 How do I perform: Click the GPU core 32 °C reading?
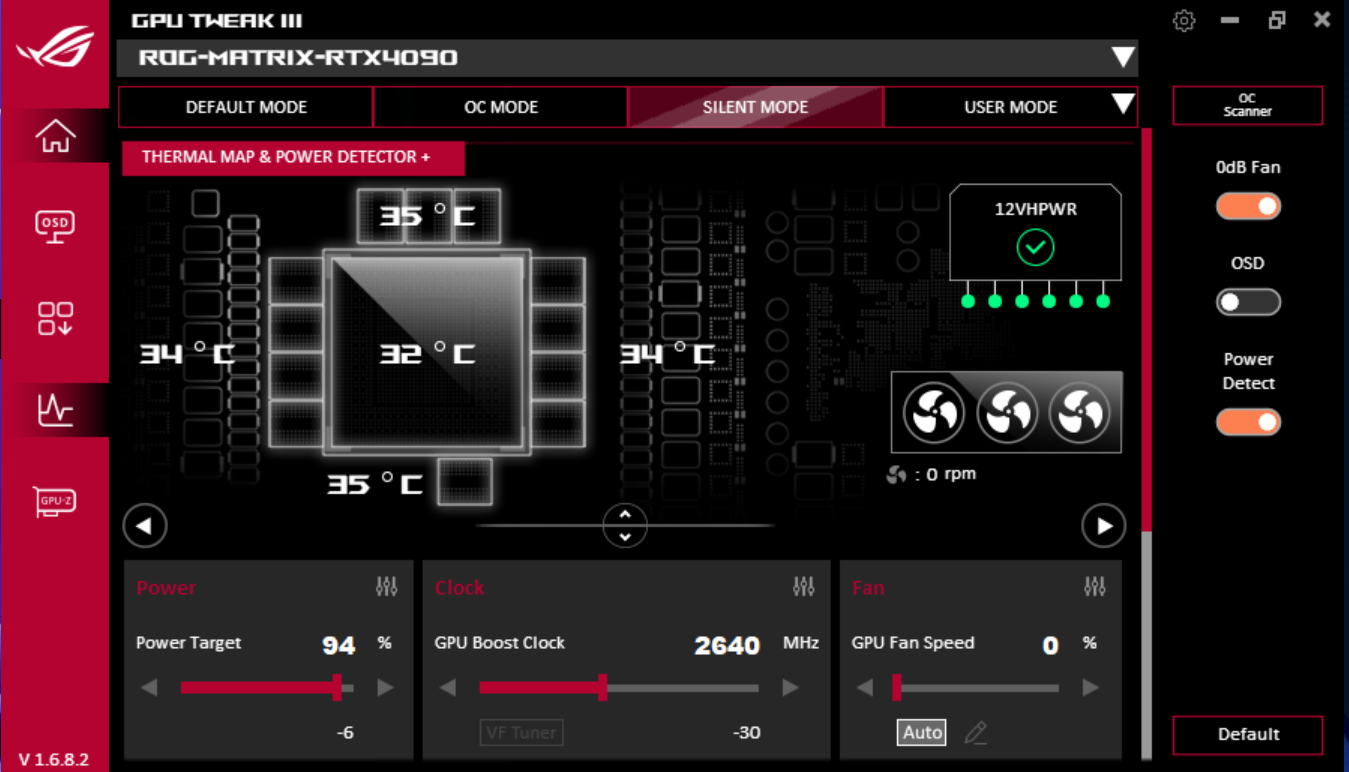coord(427,353)
